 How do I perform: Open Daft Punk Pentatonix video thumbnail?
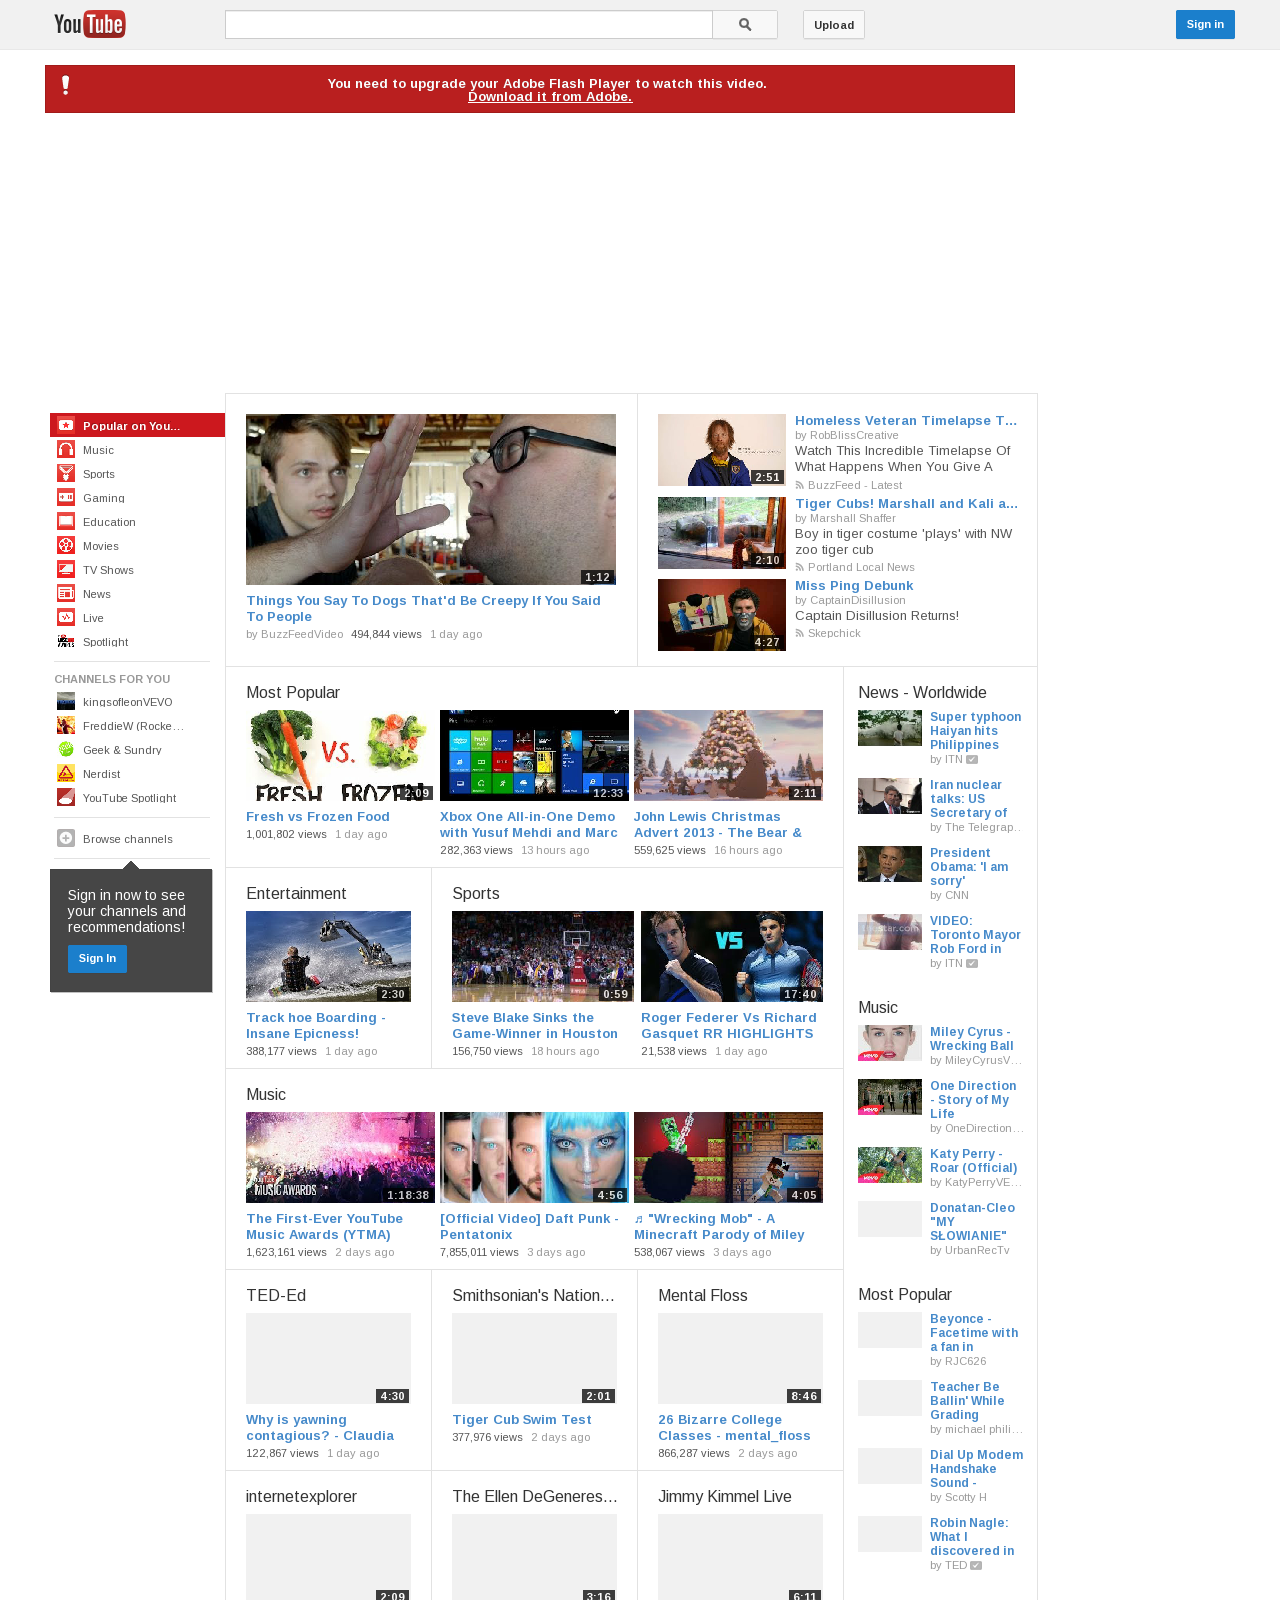(x=534, y=1157)
